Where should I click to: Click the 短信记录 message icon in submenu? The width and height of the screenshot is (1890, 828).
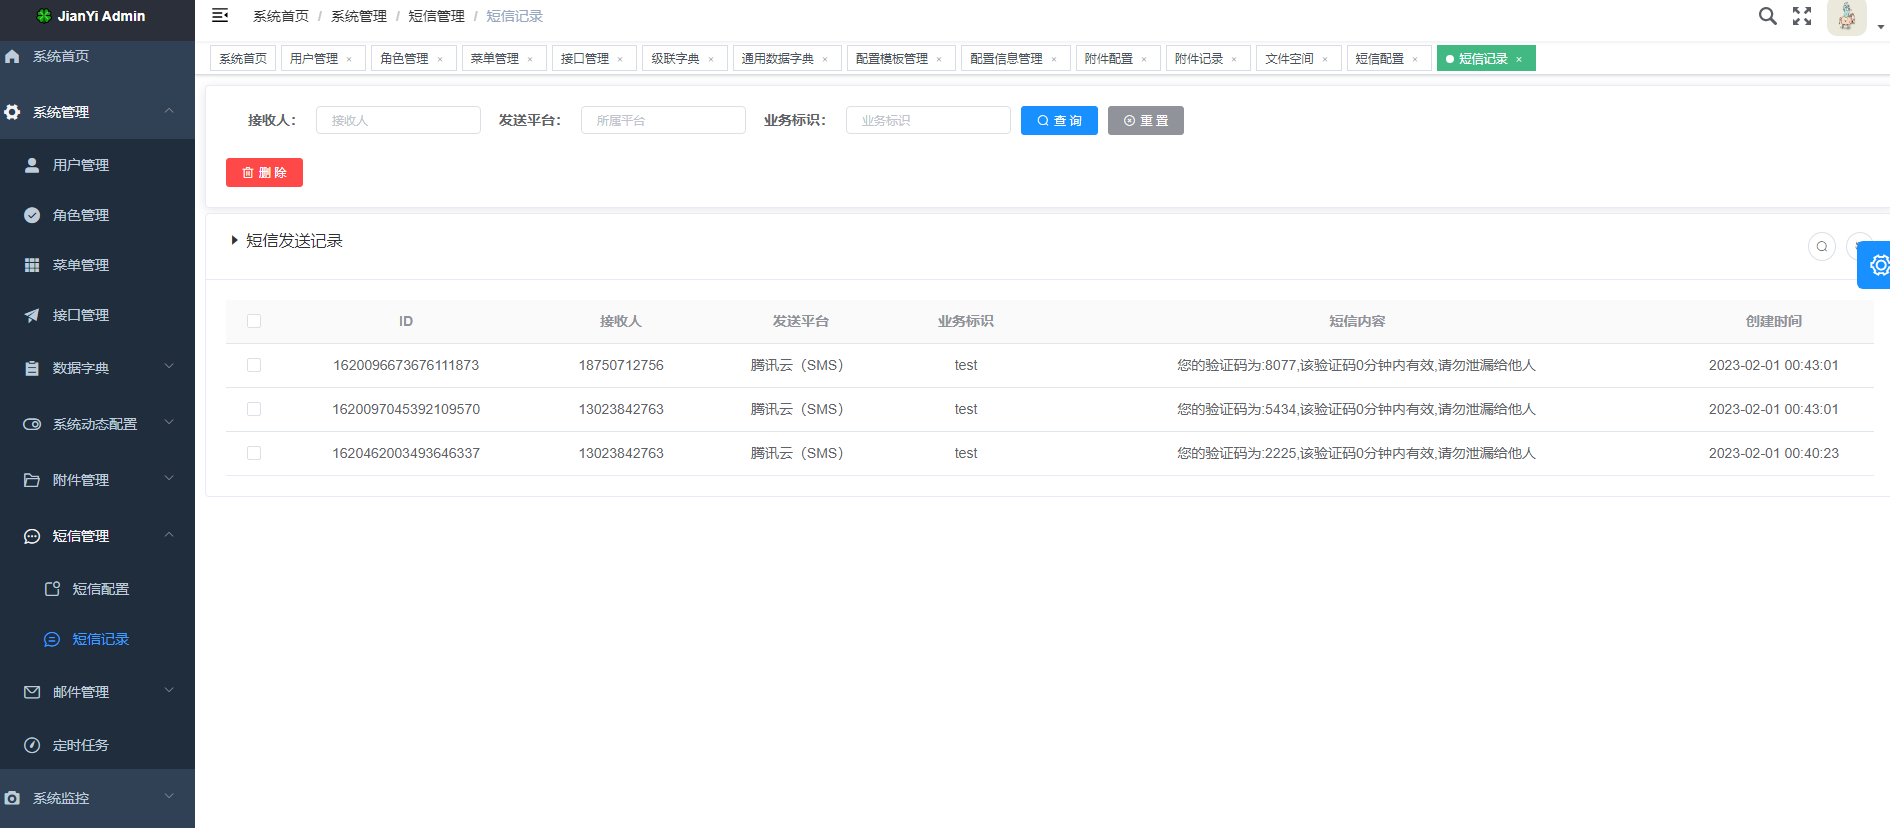[52, 639]
